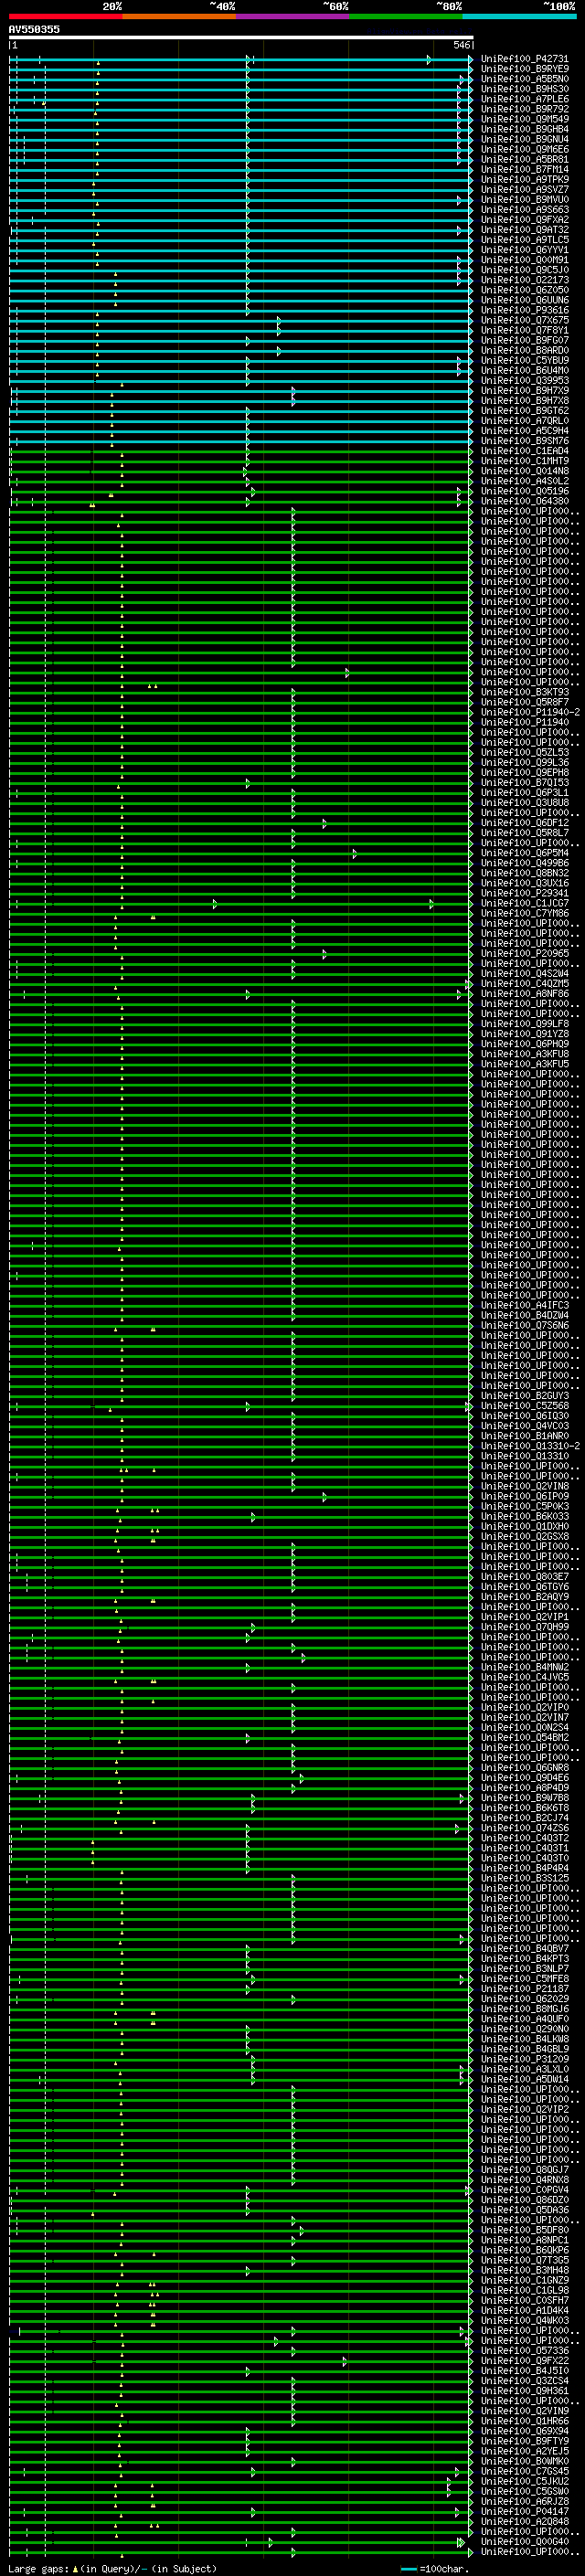The height and width of the screenshot is (2576, 585).
Task: Select hit label UniRef100_B7QI53
Action: pyautogui.click(x=524, y=782)
